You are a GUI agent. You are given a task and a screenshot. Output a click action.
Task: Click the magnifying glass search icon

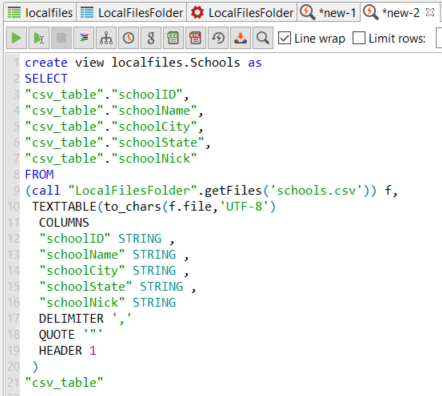click(263, 38)
